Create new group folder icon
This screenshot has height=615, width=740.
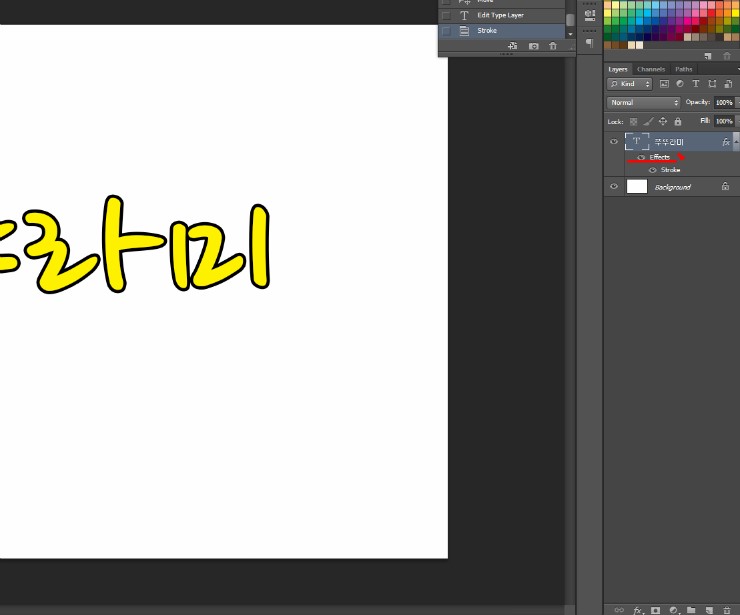coord(691,610)
